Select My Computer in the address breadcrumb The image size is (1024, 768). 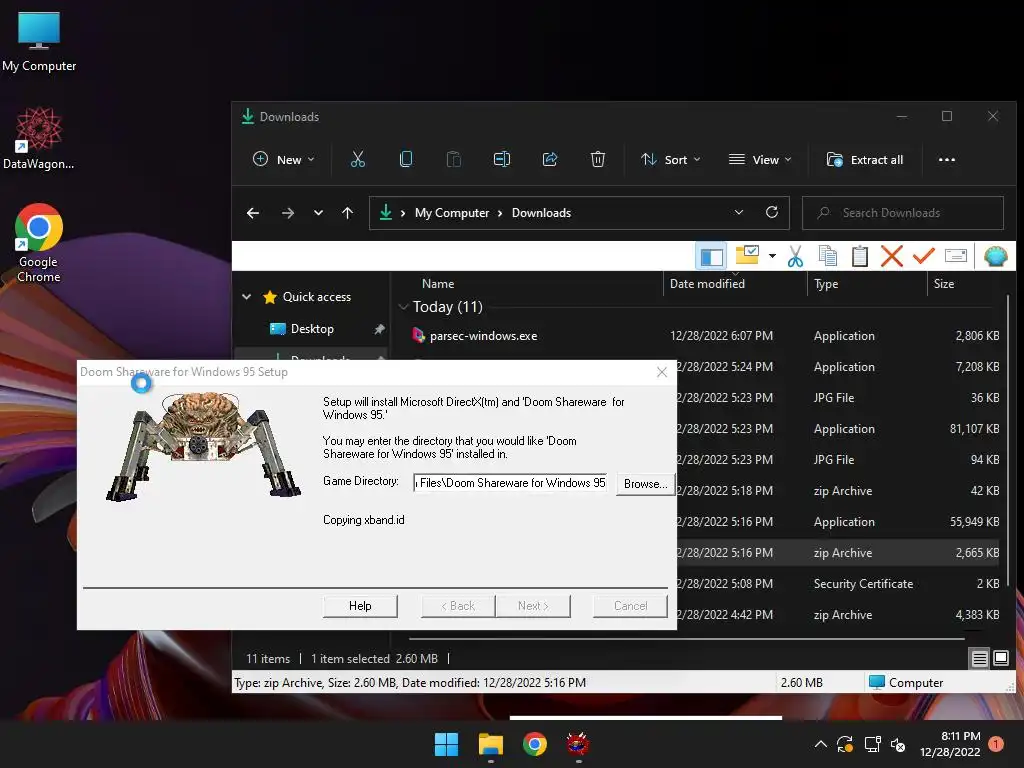452,213
